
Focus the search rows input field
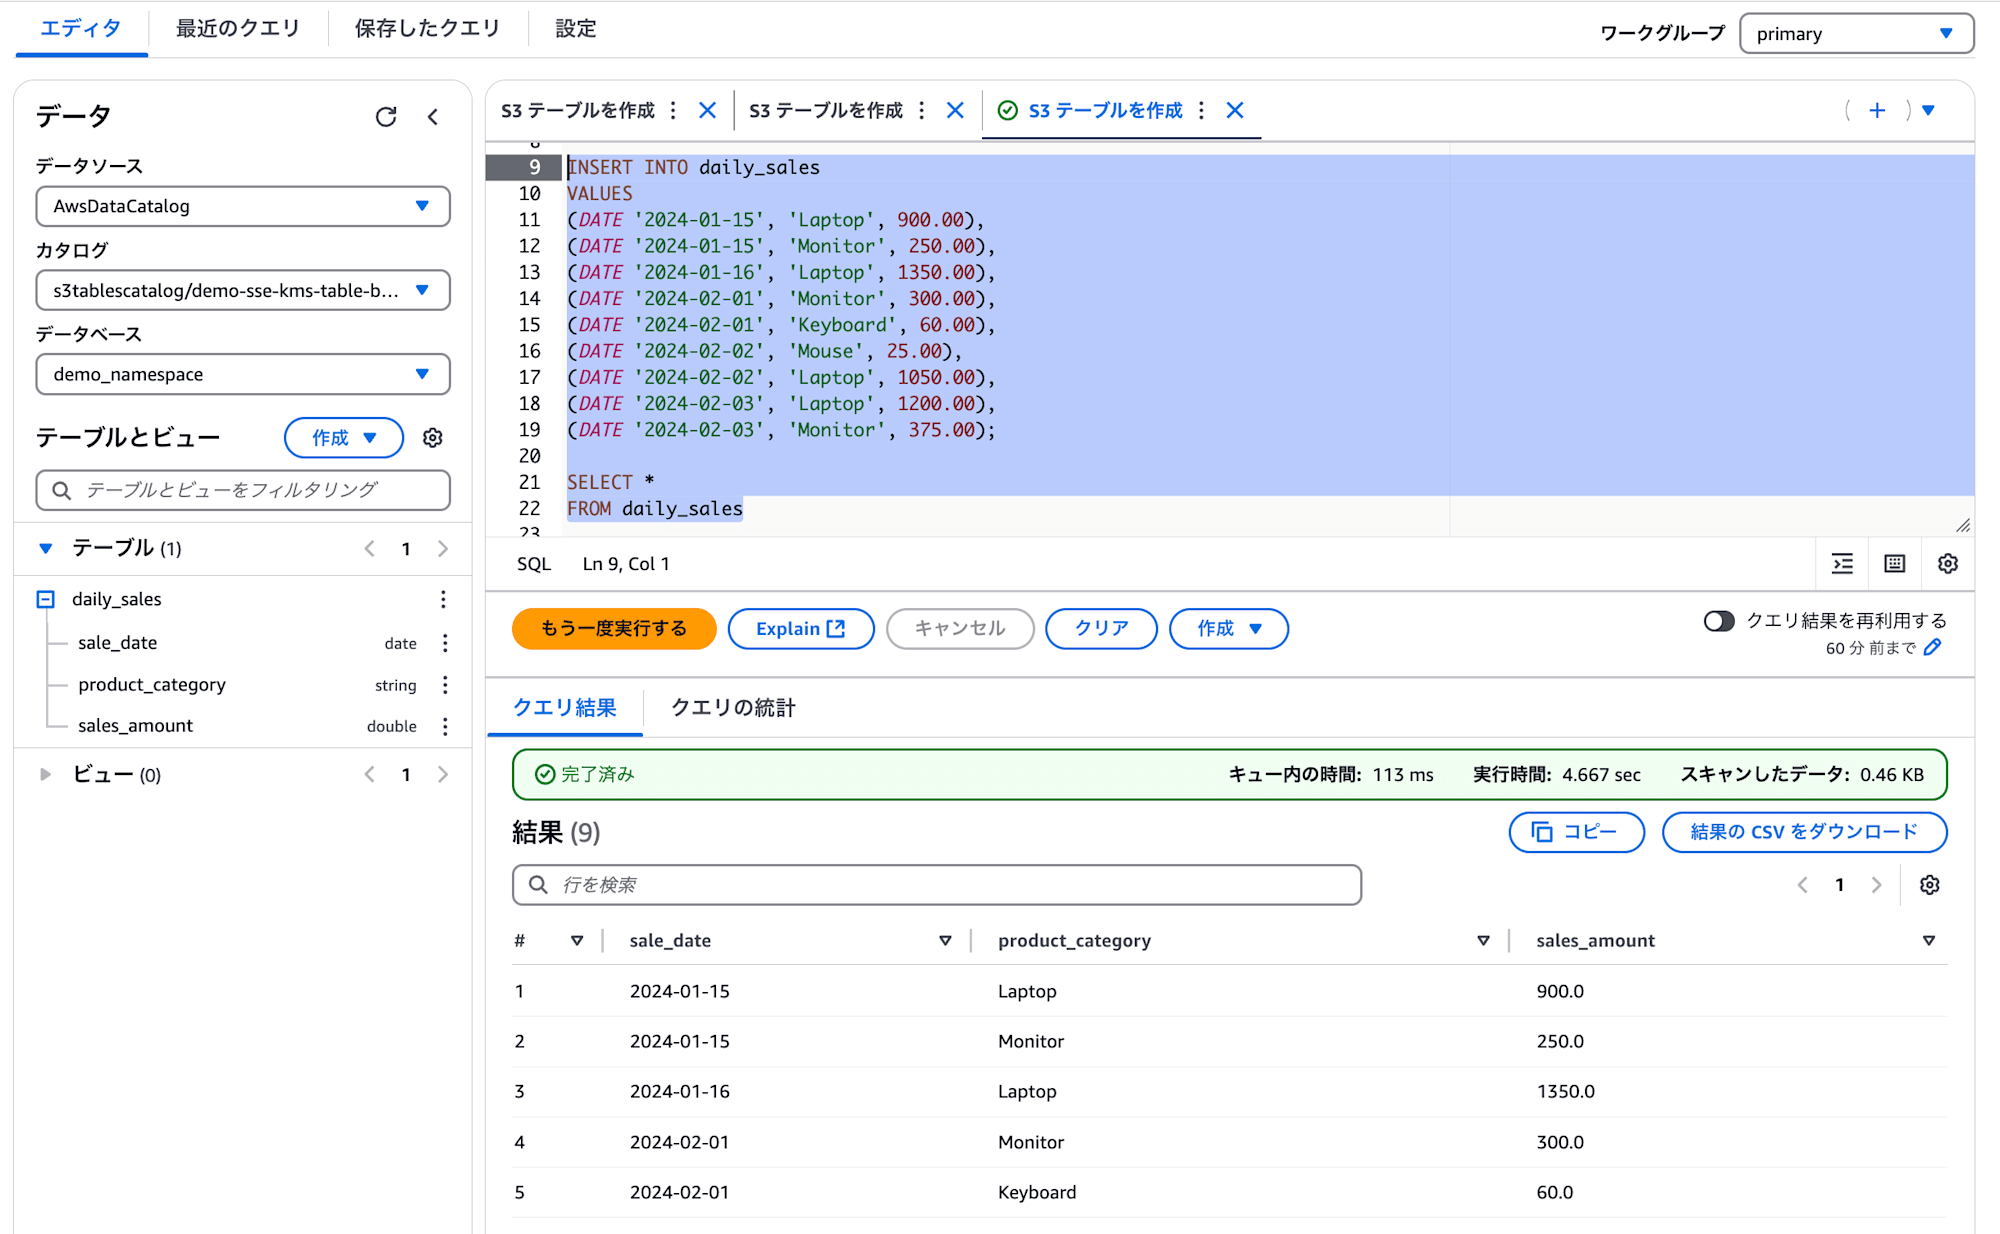tap(937, 885)
